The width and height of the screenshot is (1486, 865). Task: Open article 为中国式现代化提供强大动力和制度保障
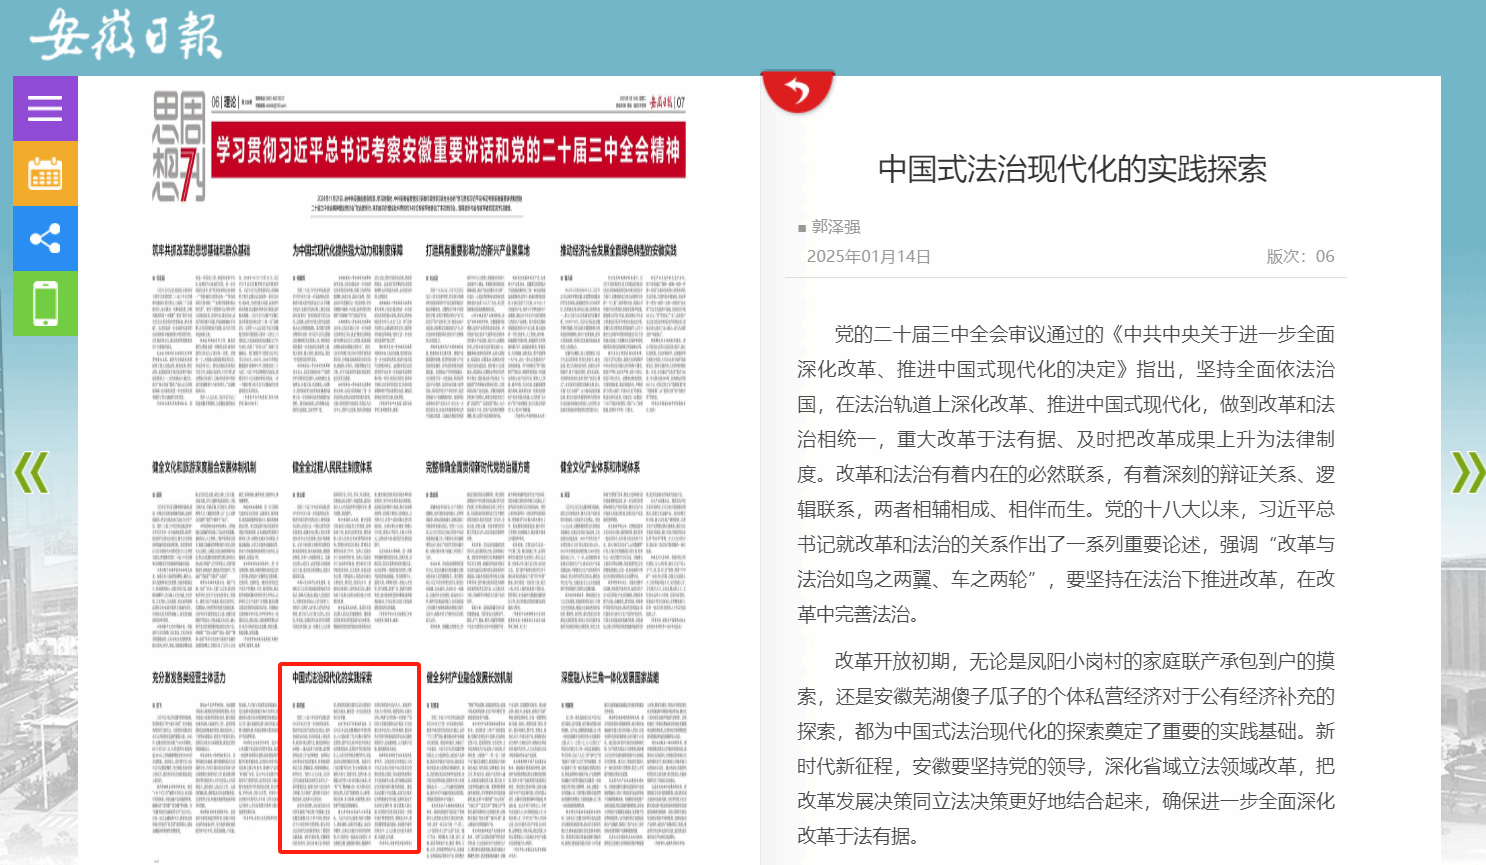pyautogui.click(x=348, y=250)
